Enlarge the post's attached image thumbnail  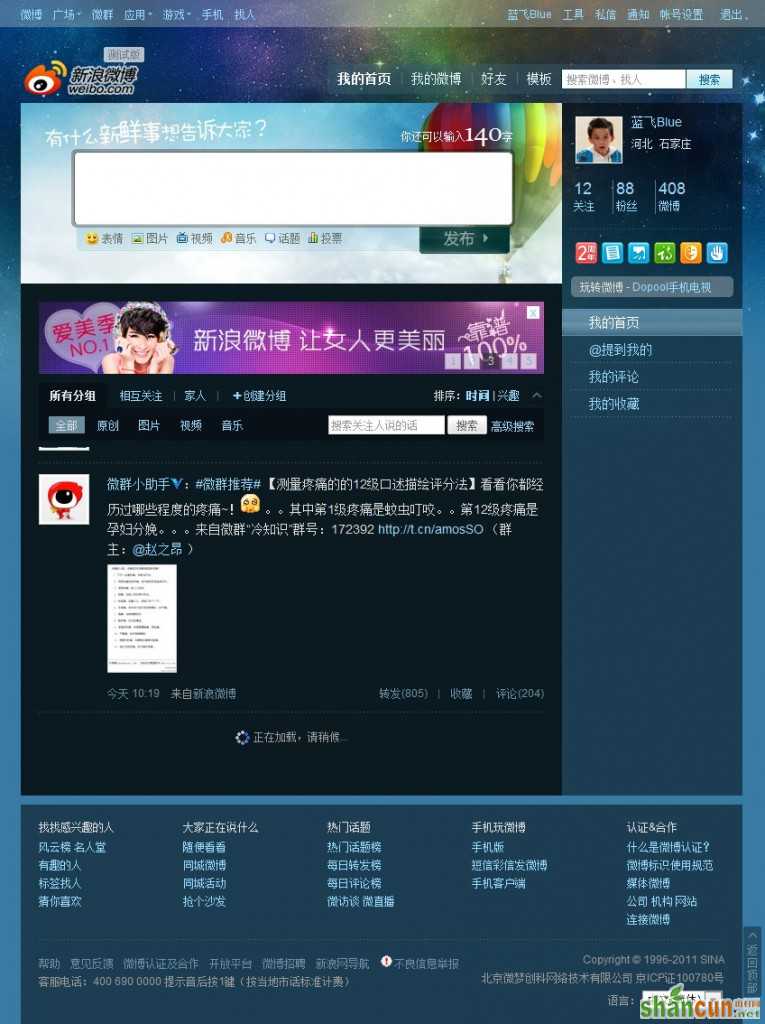pos(142,618)
